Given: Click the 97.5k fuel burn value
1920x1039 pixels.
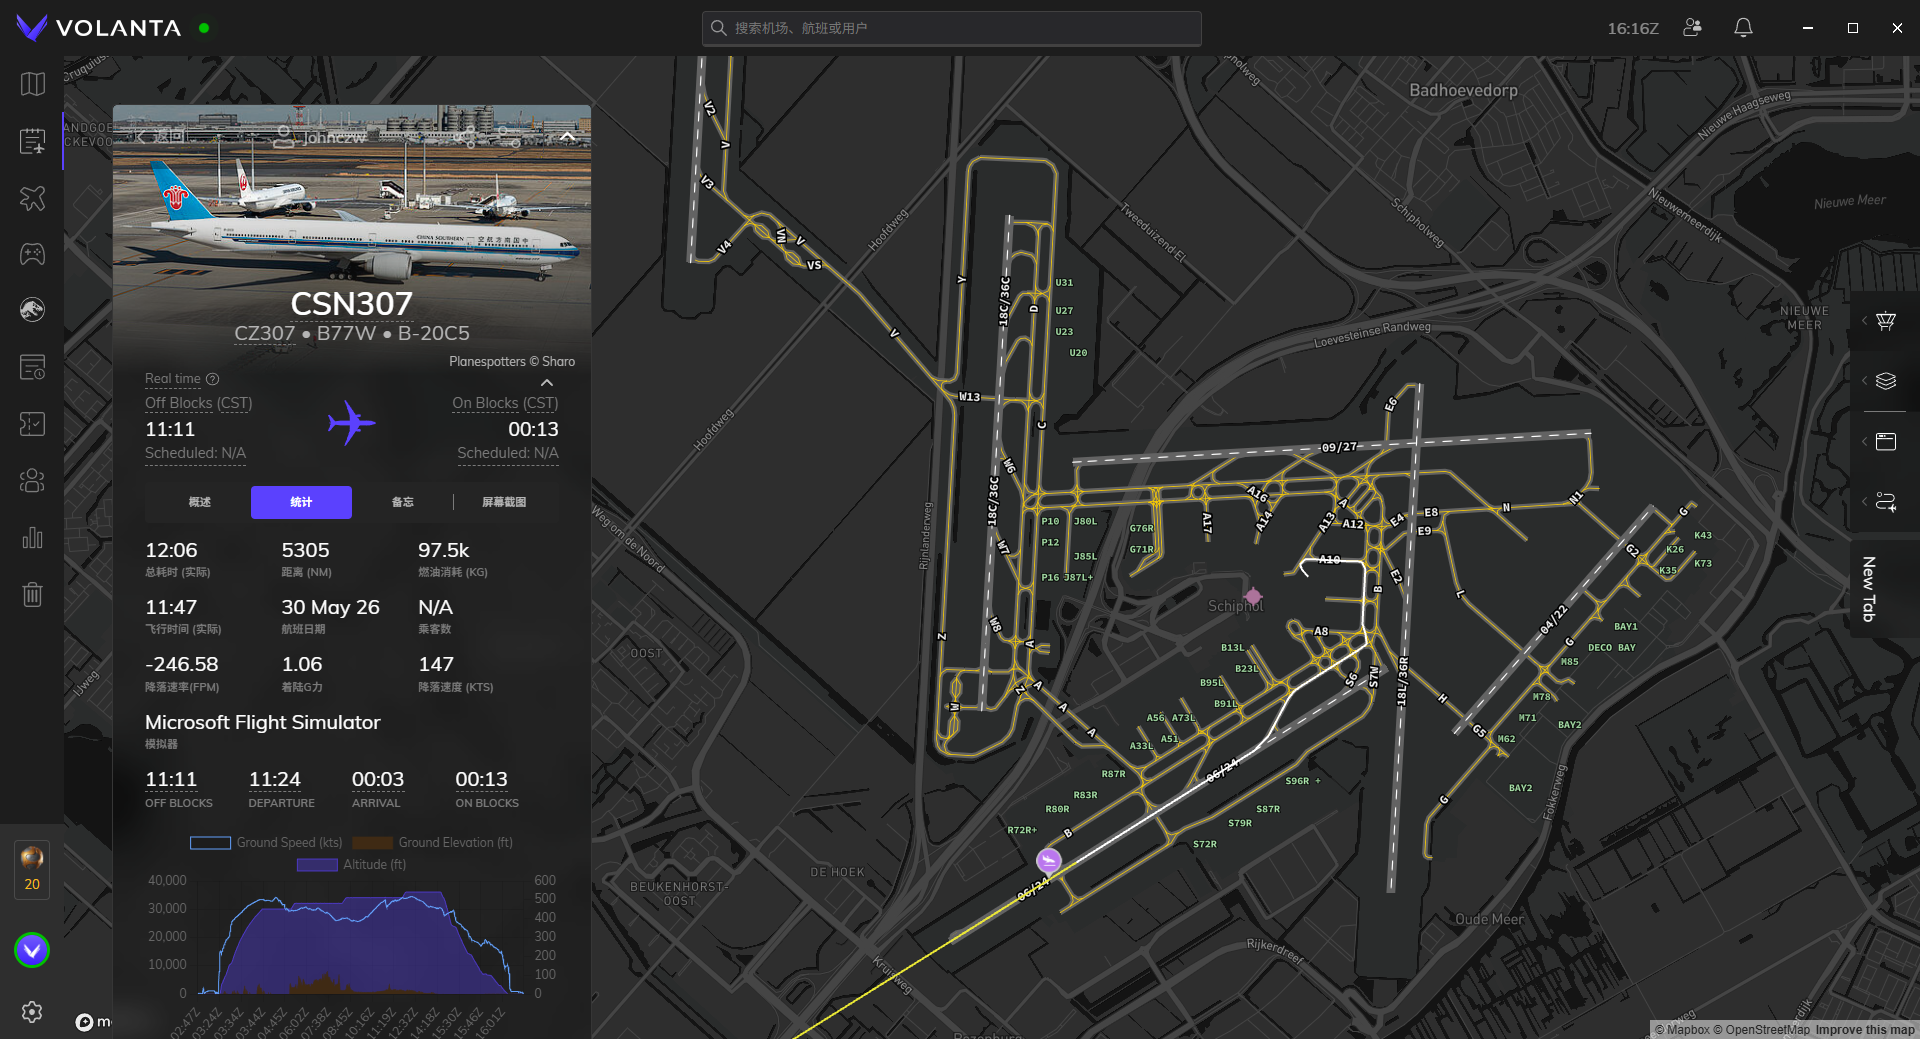Looking at the screenshot, I should tap(443, 550).
